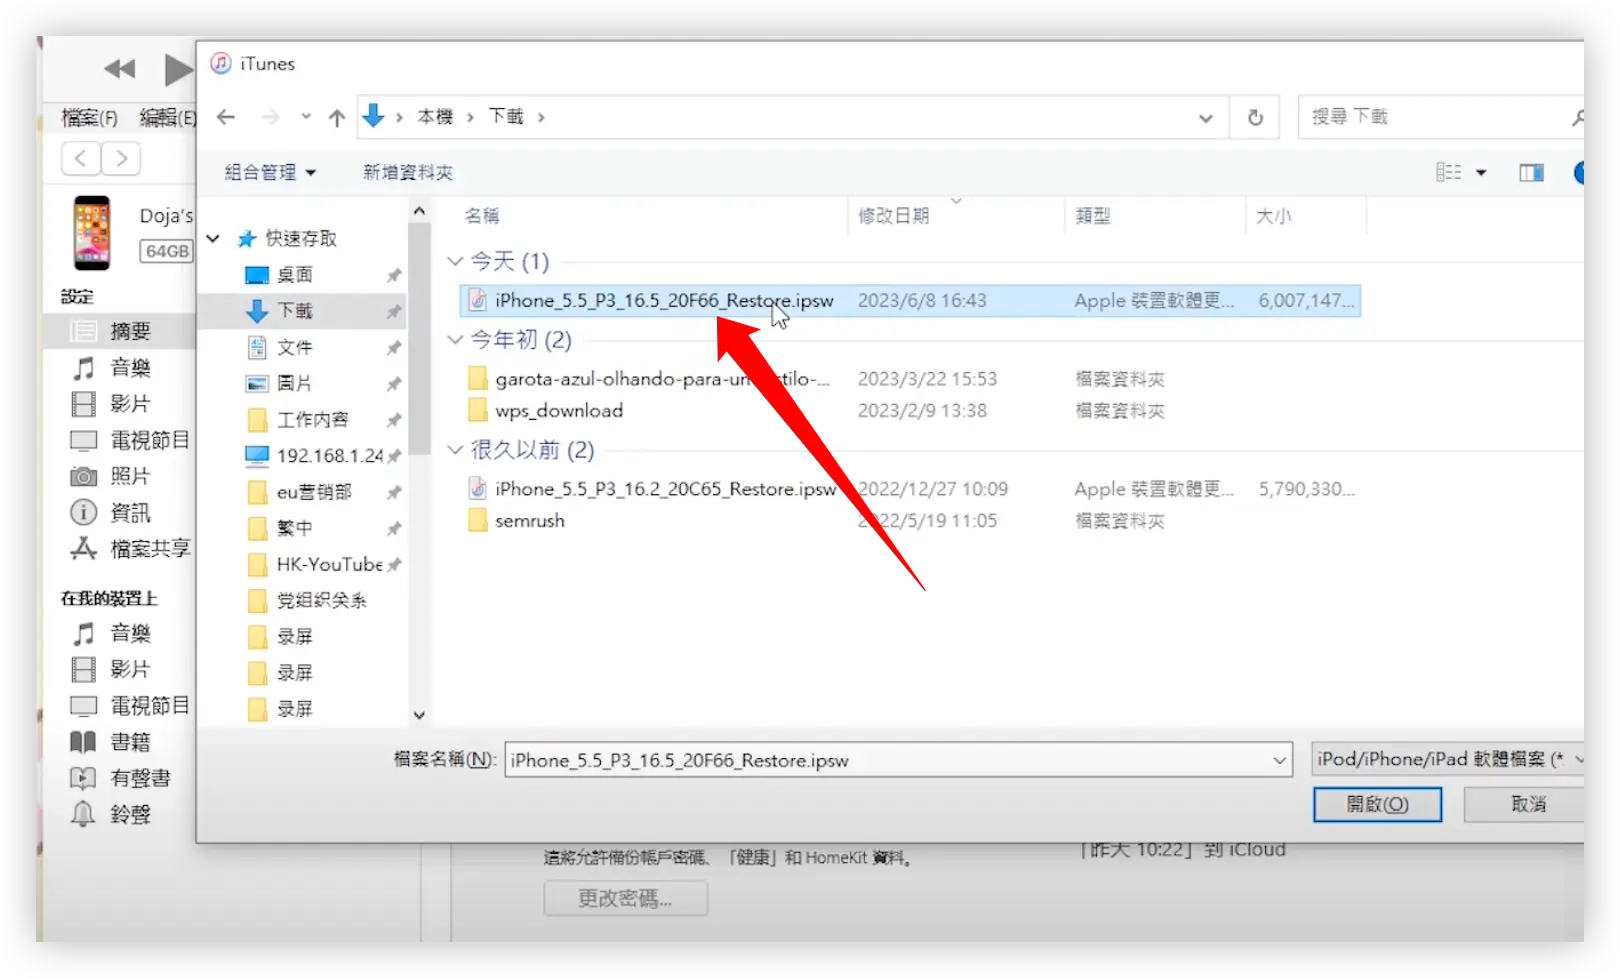
Task: Toggle the preview pane icon in the toolbar
Action: [1531, 171]
